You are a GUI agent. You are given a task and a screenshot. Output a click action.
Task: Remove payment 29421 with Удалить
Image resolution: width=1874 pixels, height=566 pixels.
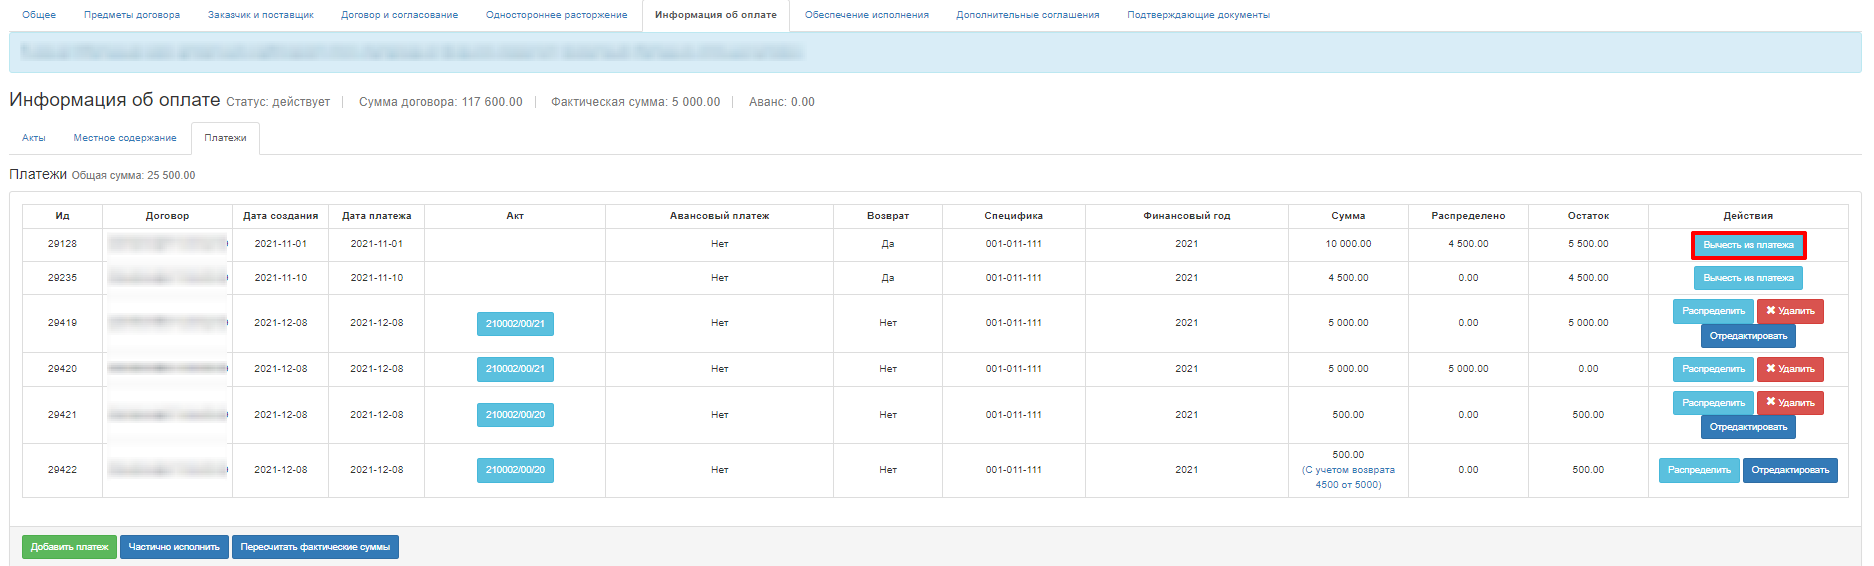(x=1790, y=403)
